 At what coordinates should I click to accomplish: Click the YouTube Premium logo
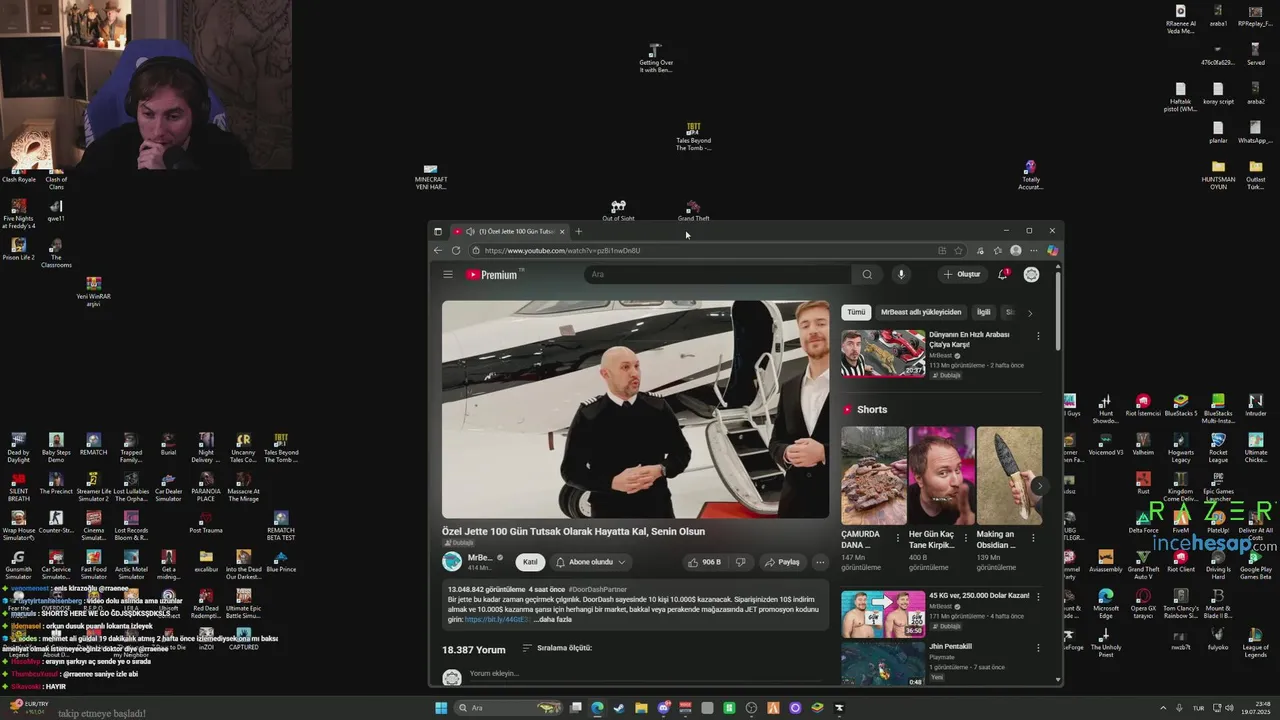(493, 275)
